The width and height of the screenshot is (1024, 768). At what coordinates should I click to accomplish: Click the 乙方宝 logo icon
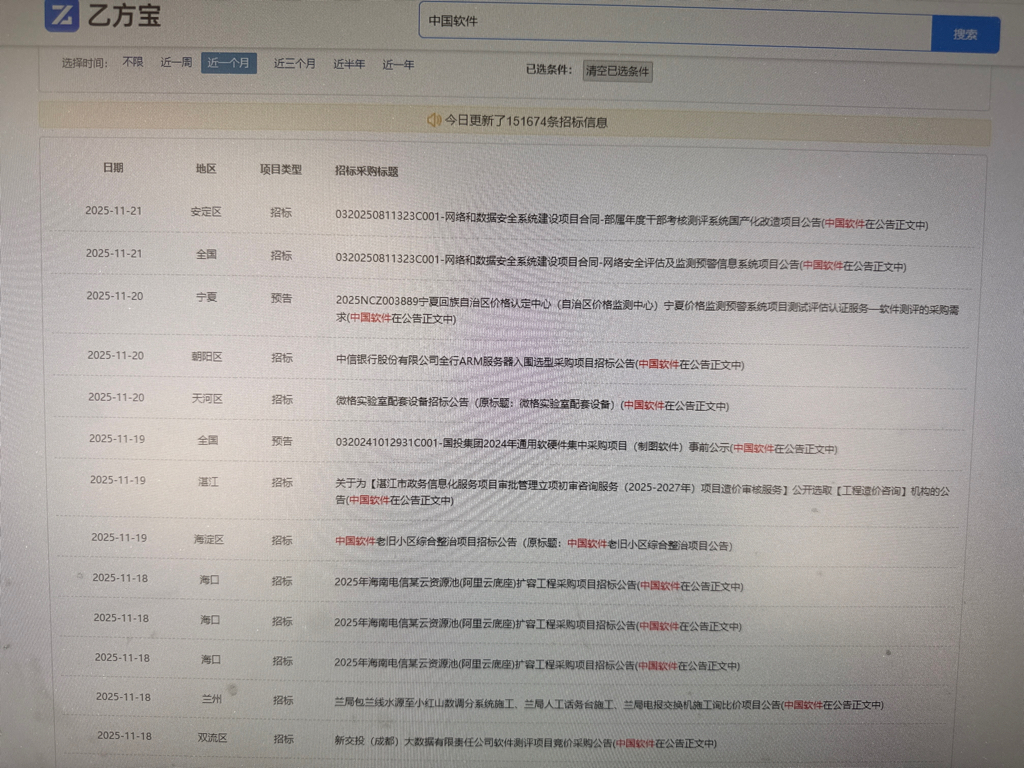(x=62, y=15)
